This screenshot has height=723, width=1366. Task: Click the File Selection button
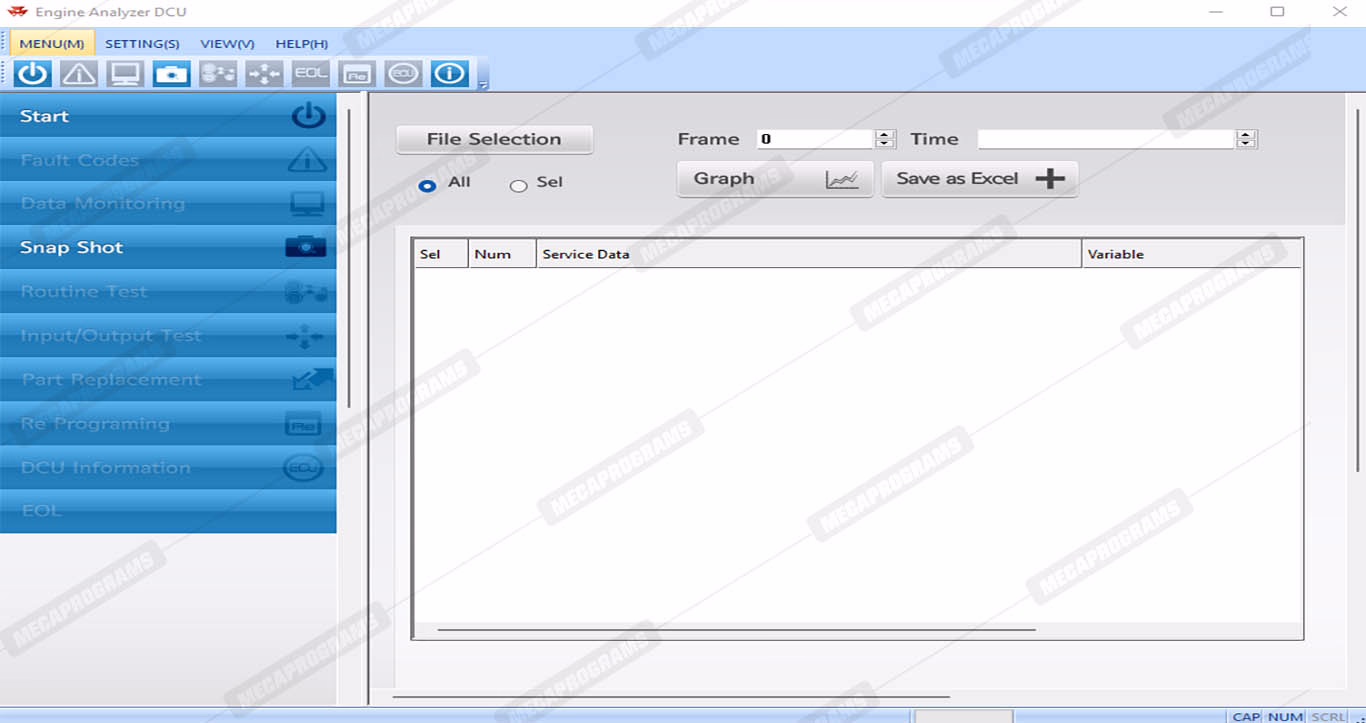pyautogui.click(x=494, y=139)
